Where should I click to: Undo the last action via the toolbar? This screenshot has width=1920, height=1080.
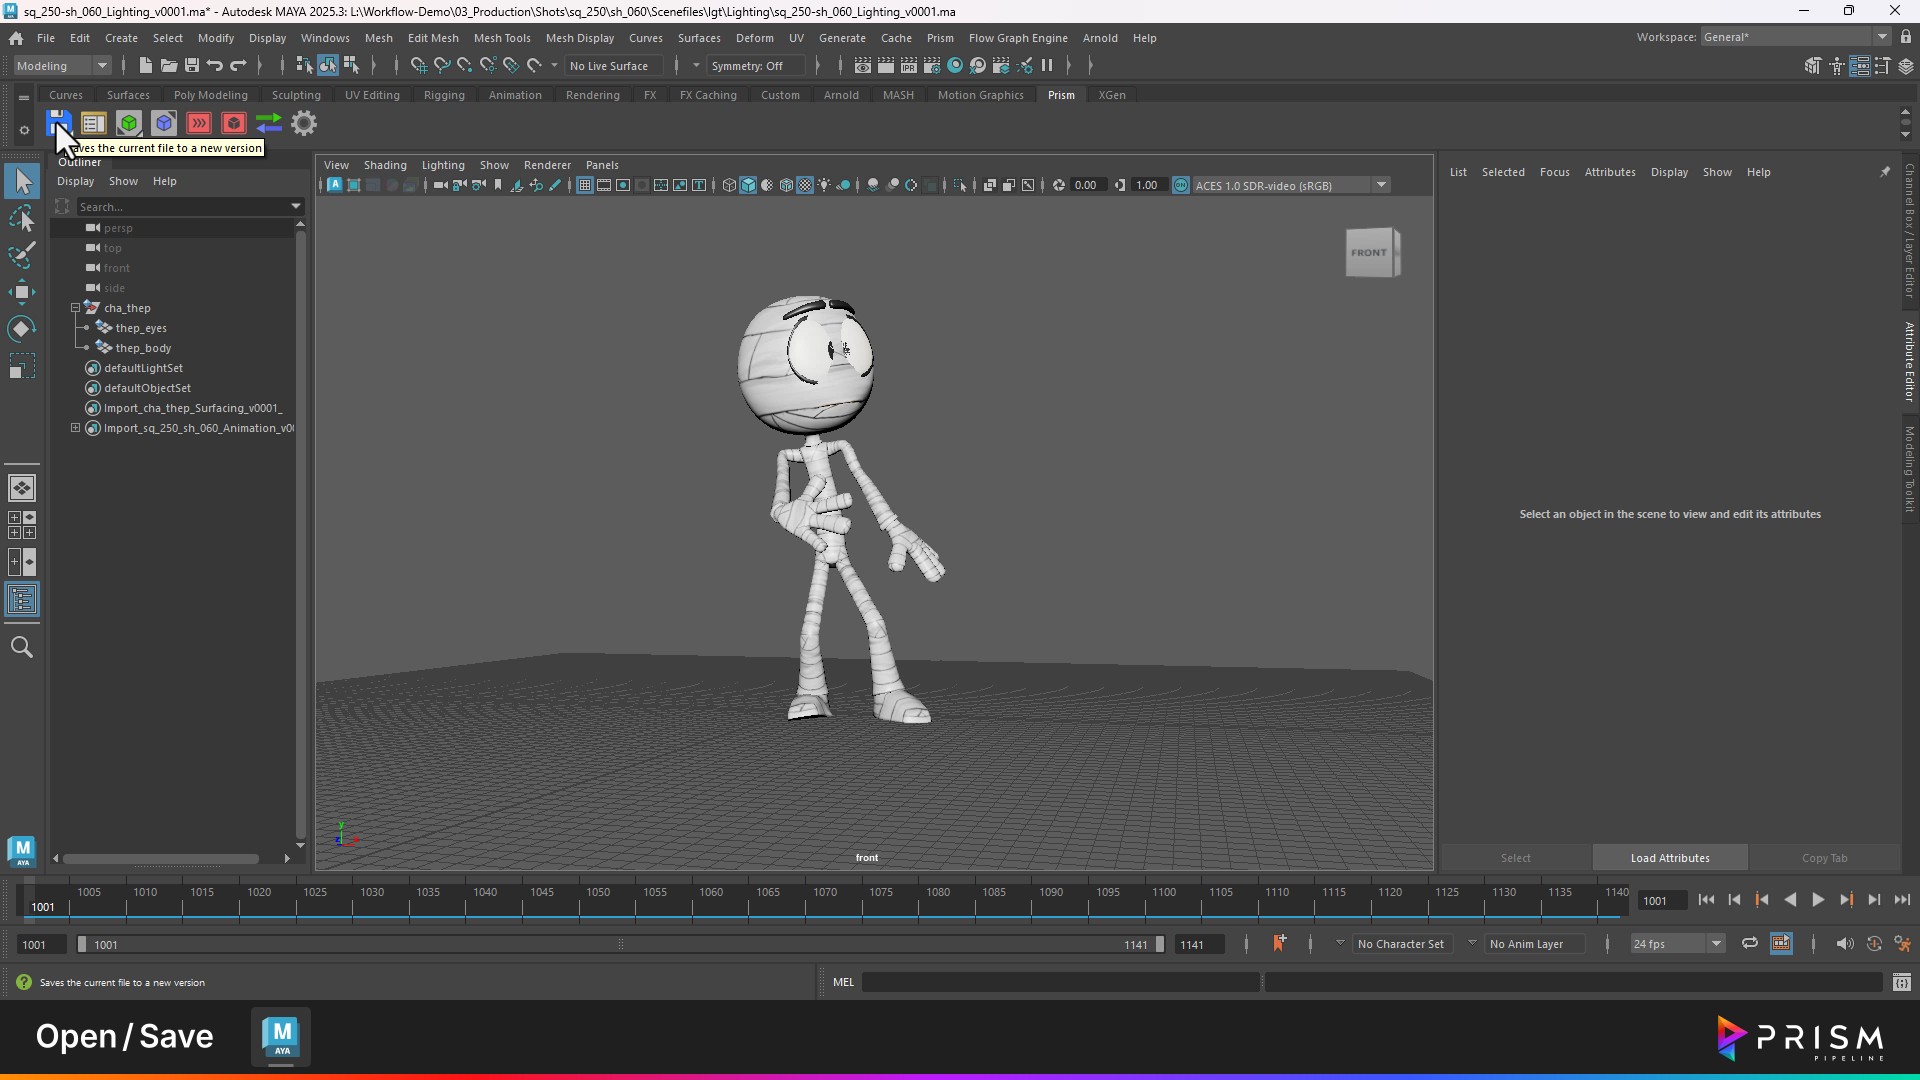coord(215,65)
